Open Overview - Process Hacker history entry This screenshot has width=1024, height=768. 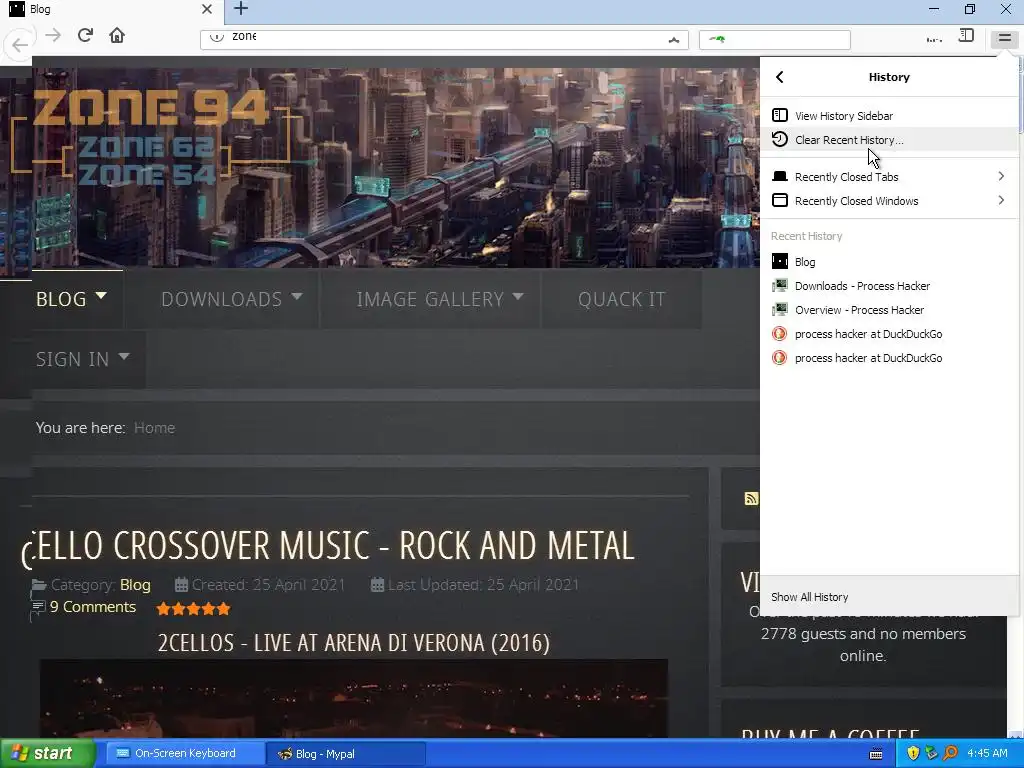click(x=888, y=310)
